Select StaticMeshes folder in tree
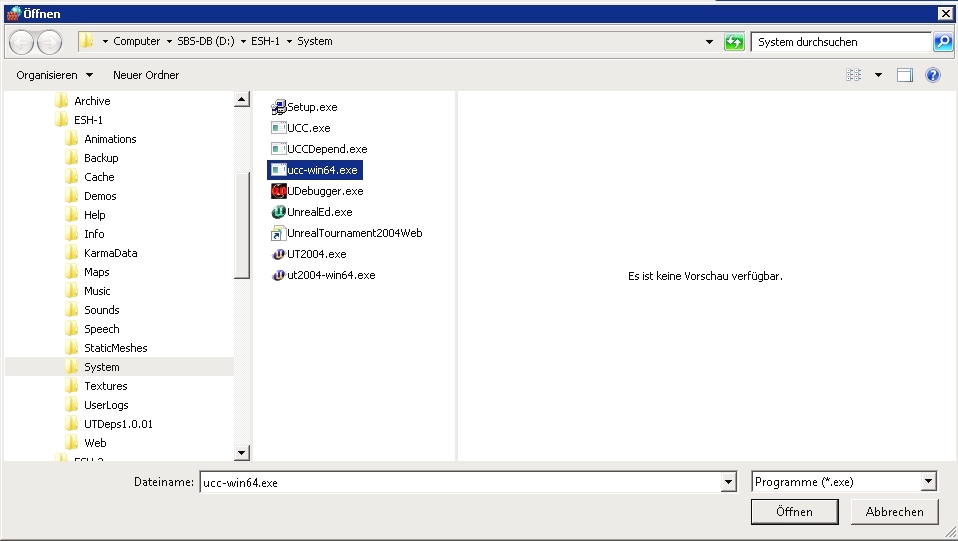Image resolution: width=958 pixels, height=541 pixels. click(x=115, y=347)
